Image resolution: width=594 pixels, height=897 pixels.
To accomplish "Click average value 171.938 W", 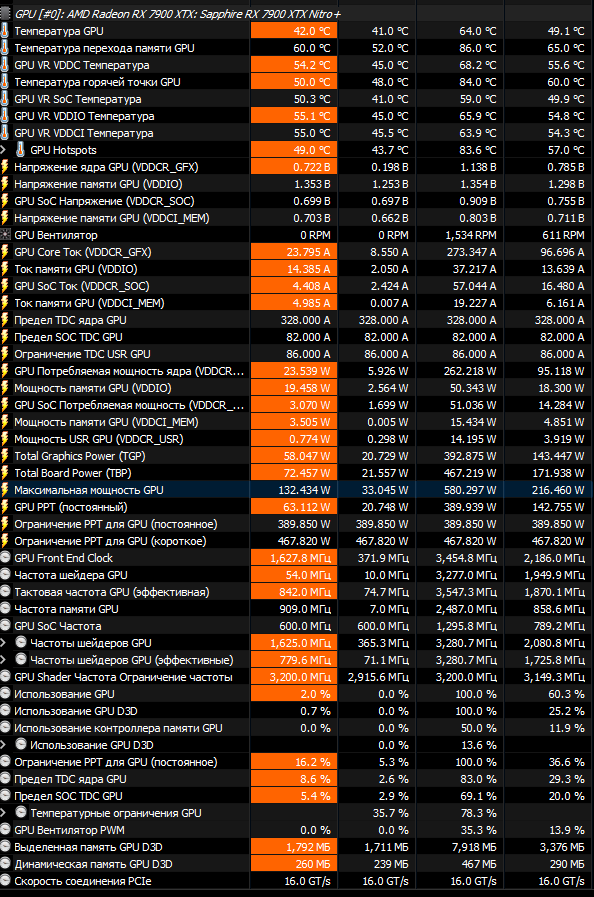I will coord(558,473).
